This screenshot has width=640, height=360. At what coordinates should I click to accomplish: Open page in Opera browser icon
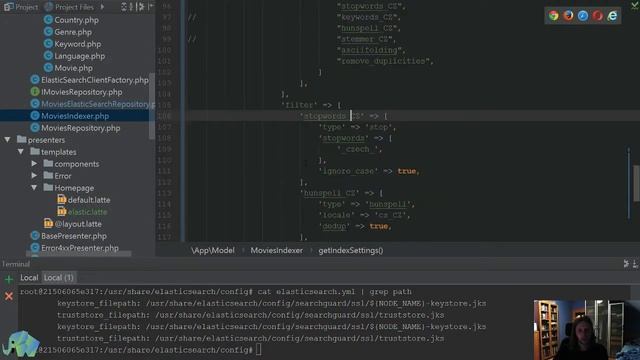598,16
